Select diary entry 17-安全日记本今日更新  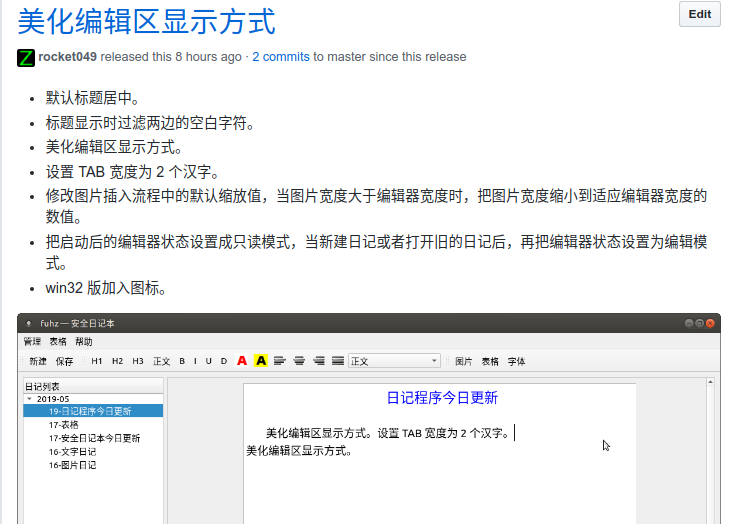[x=94, y=438]
